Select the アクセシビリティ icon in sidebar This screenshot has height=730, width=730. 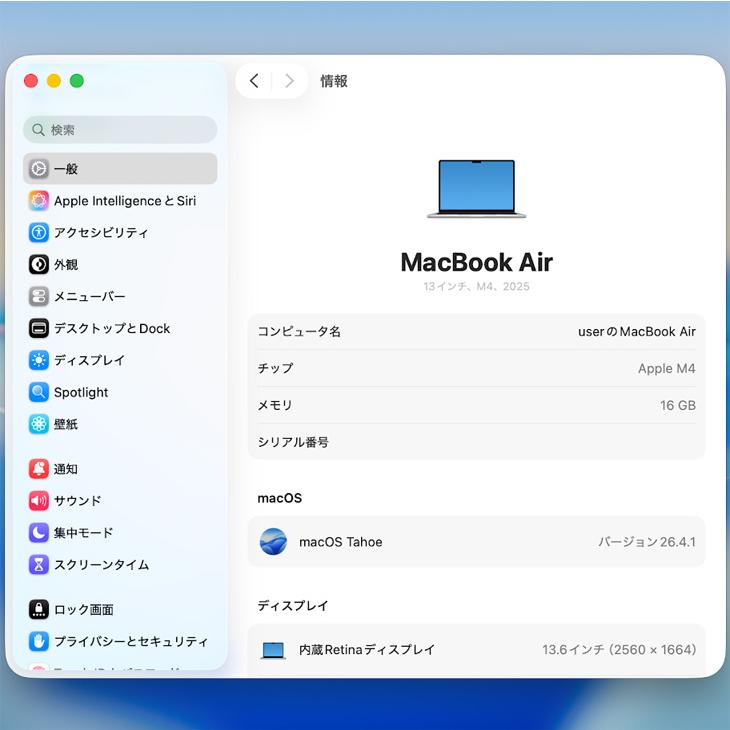point(39,232)
